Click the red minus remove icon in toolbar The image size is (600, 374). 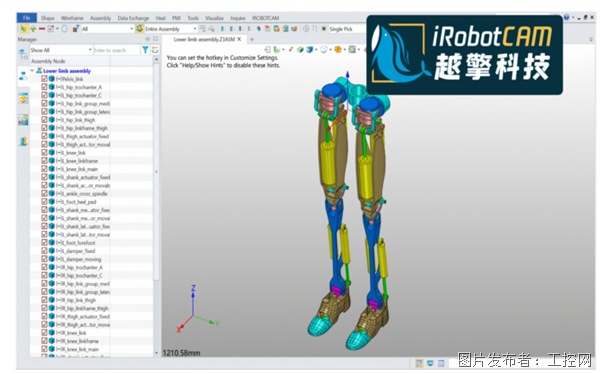click(x=42, y=29)
